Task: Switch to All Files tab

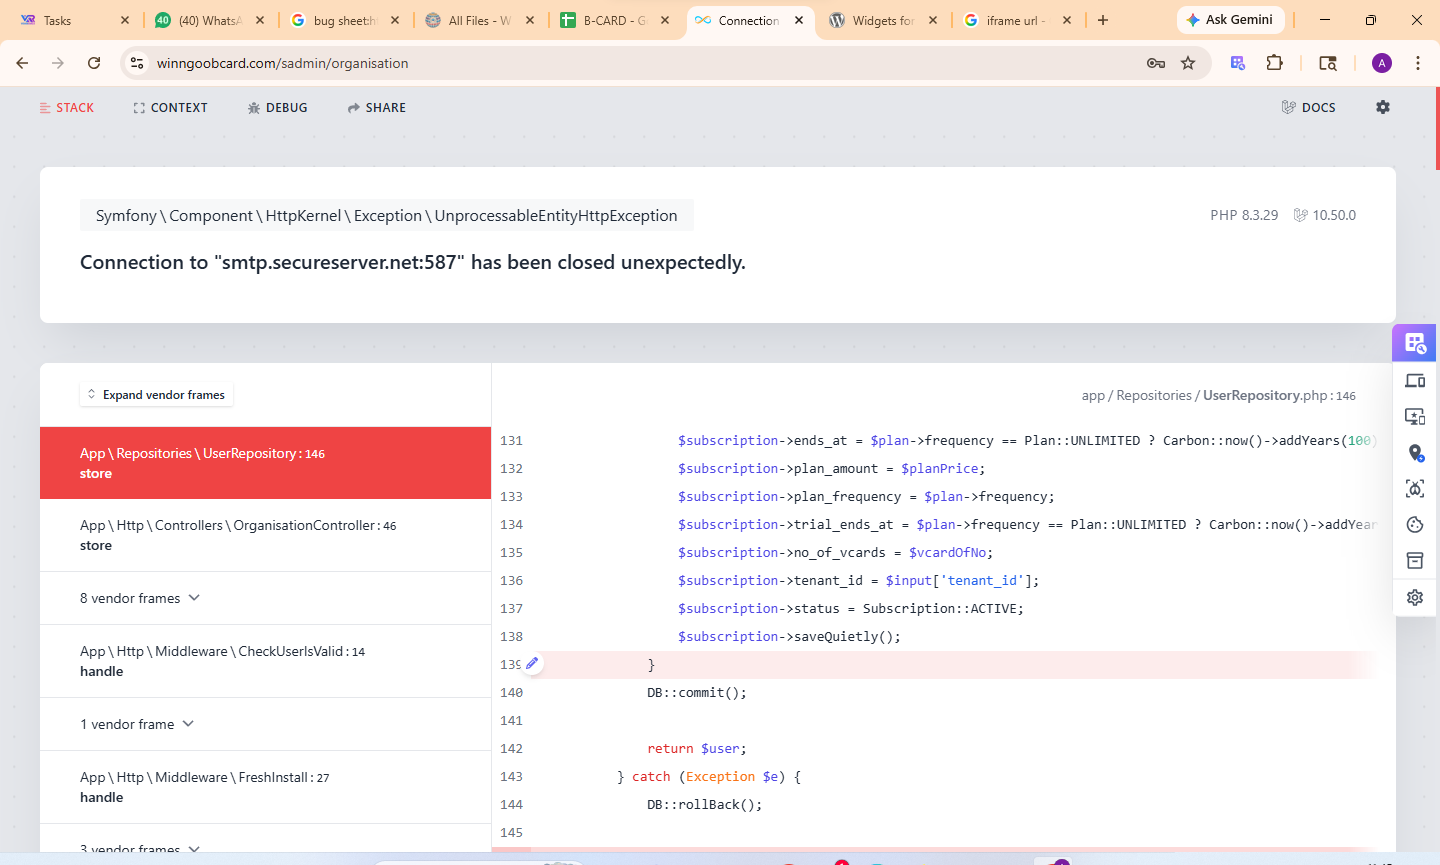Action: (478, 20)
